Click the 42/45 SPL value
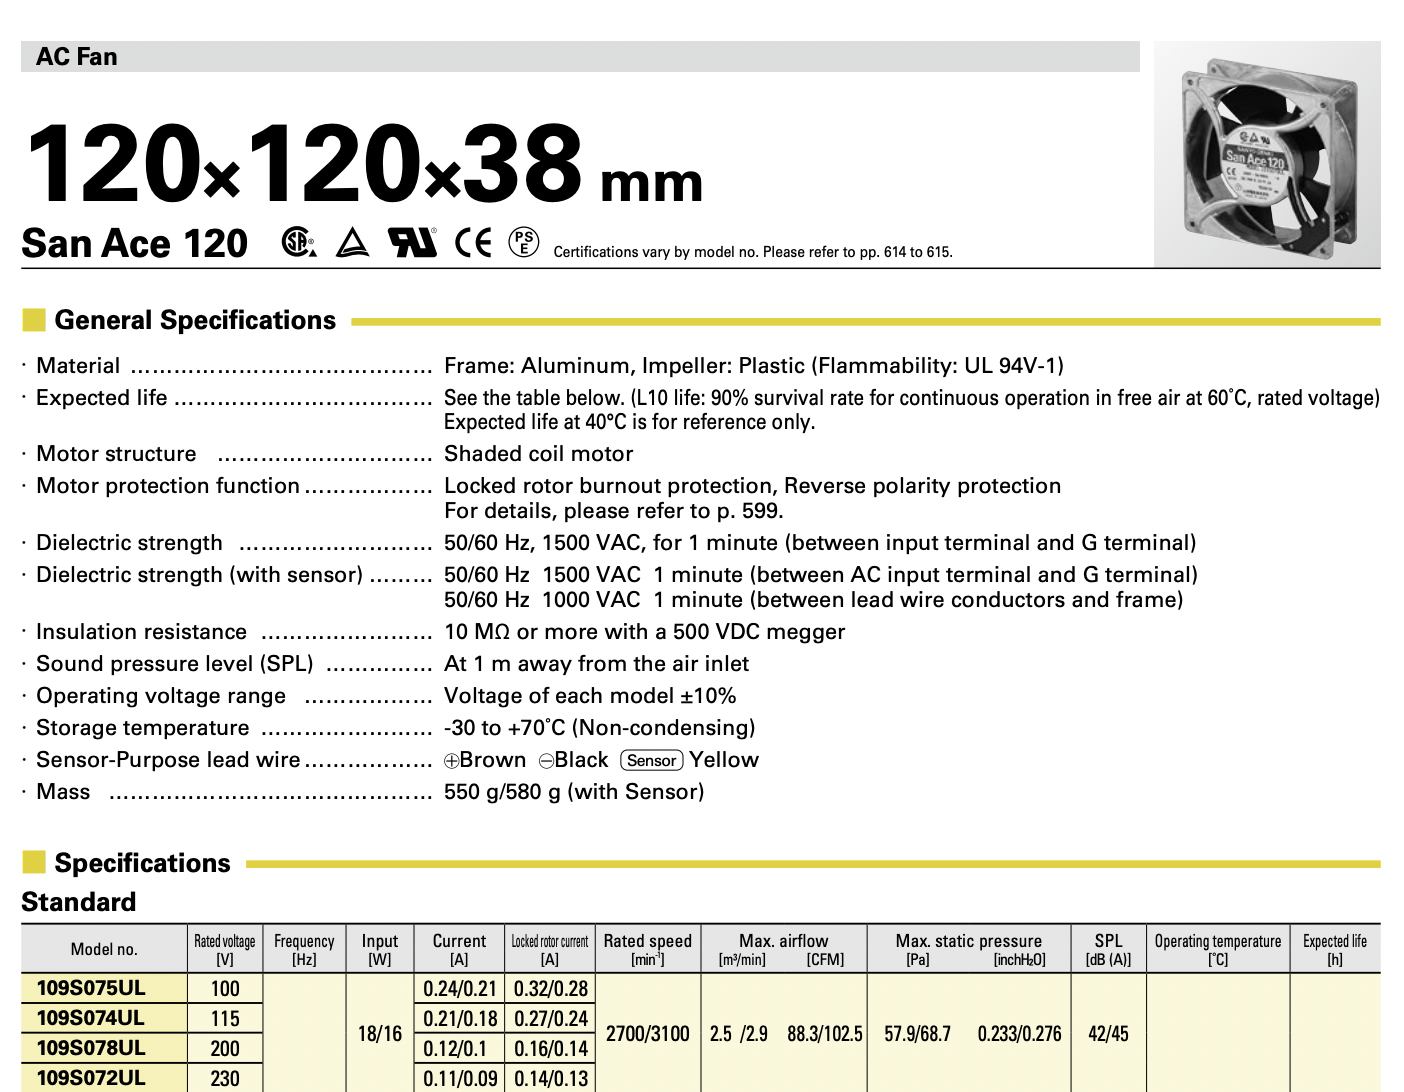1404x1092 pixels. [x=1108, y=1034]
